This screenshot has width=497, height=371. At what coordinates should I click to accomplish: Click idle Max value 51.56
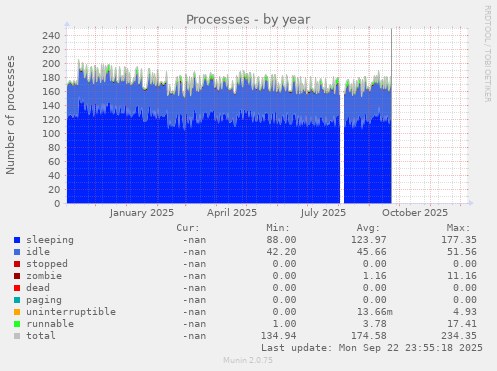point(462,252)
